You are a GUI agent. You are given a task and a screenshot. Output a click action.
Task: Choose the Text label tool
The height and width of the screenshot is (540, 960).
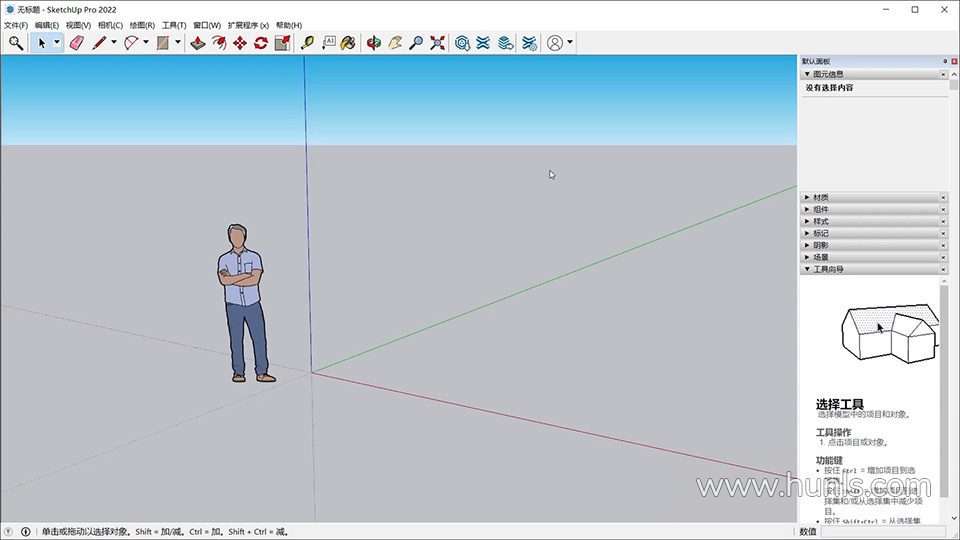[x=329, y=43]
